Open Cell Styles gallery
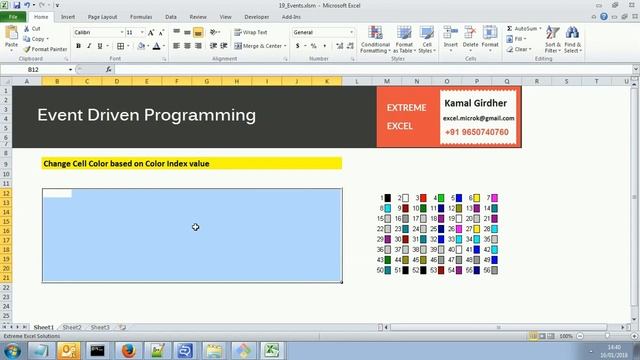The image size is (640, 360). click(427, 40)
